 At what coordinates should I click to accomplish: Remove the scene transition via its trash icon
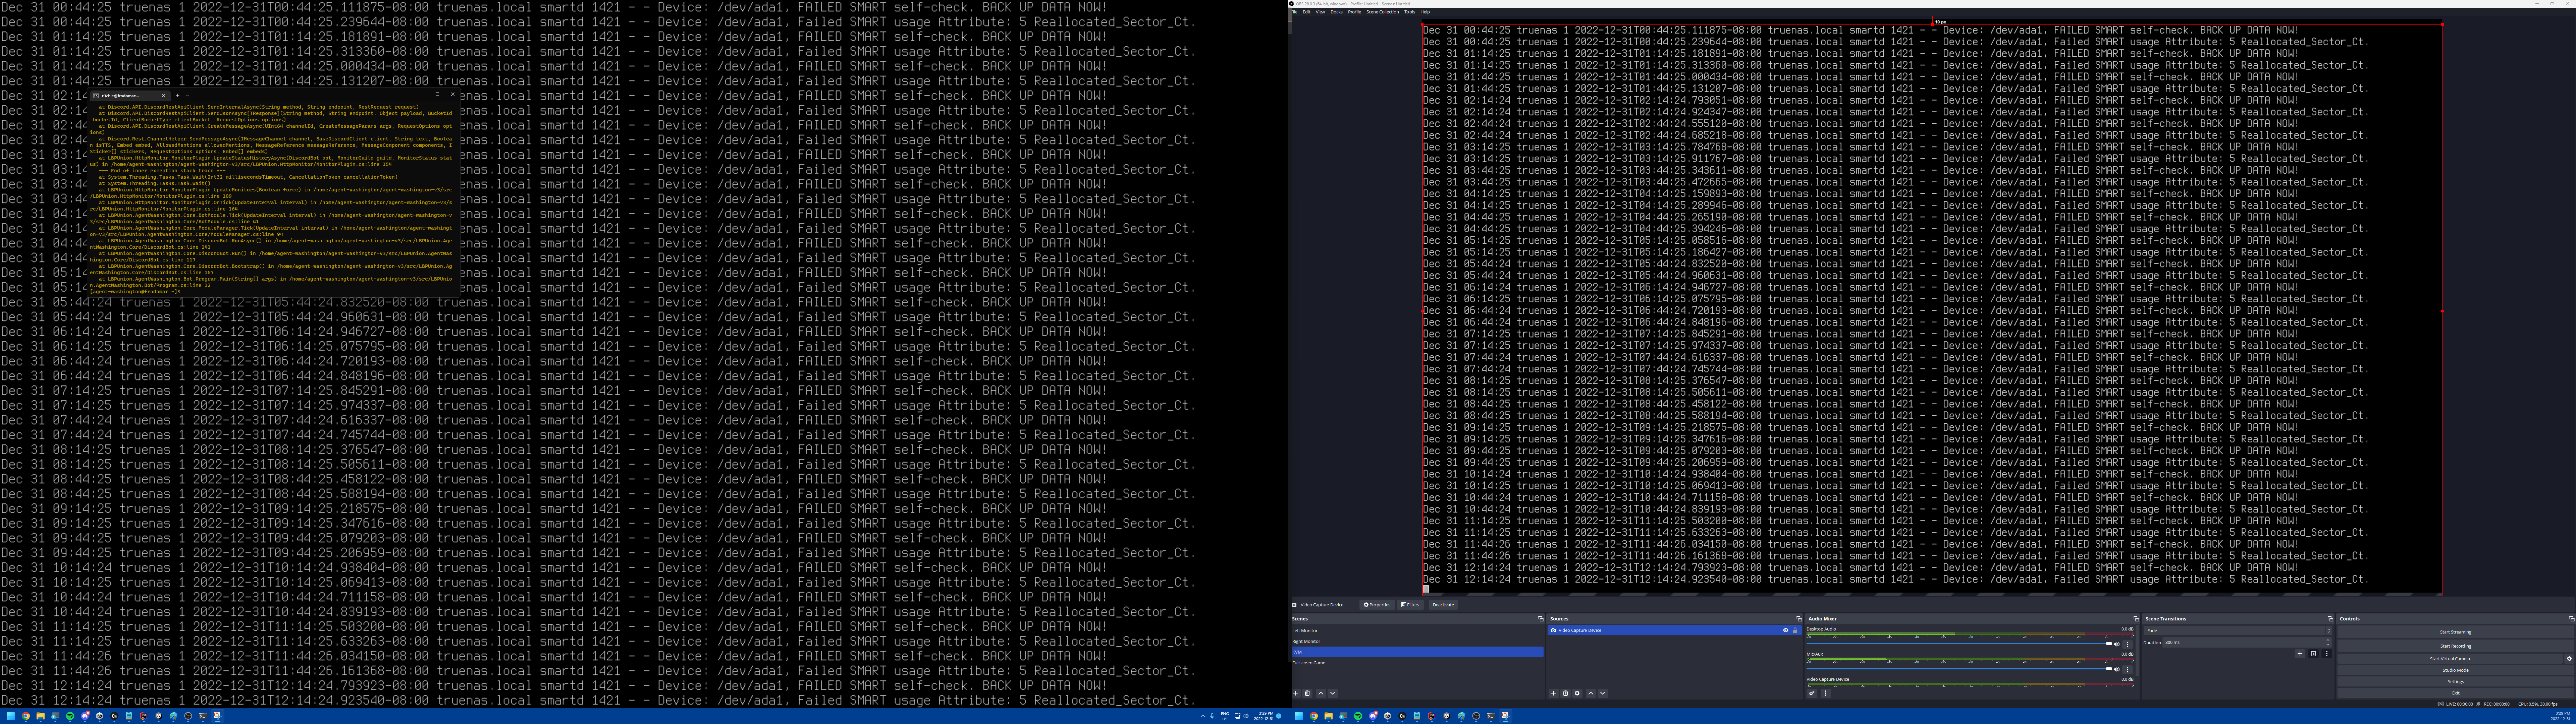[x=2313, y=654]
